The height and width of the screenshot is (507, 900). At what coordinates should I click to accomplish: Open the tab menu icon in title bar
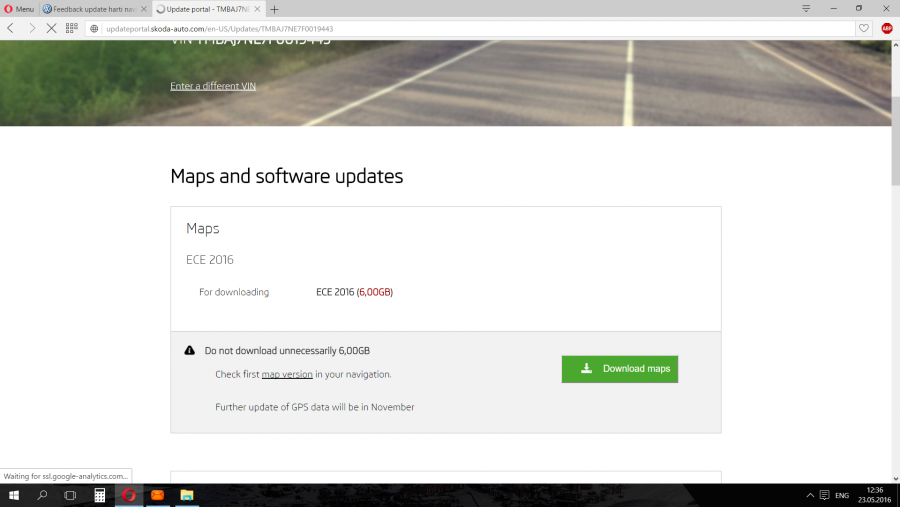click(x=806, y=9)
